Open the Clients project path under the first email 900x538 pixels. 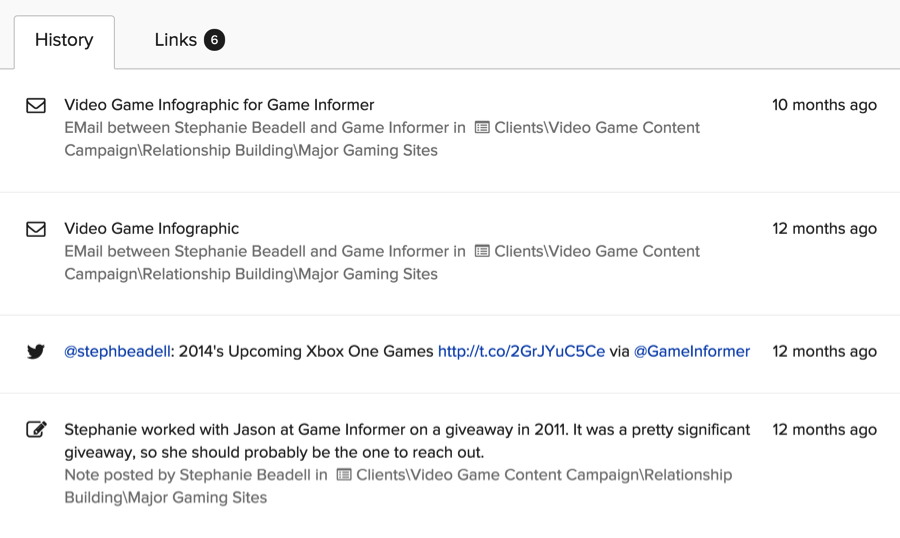click(597, 128)
